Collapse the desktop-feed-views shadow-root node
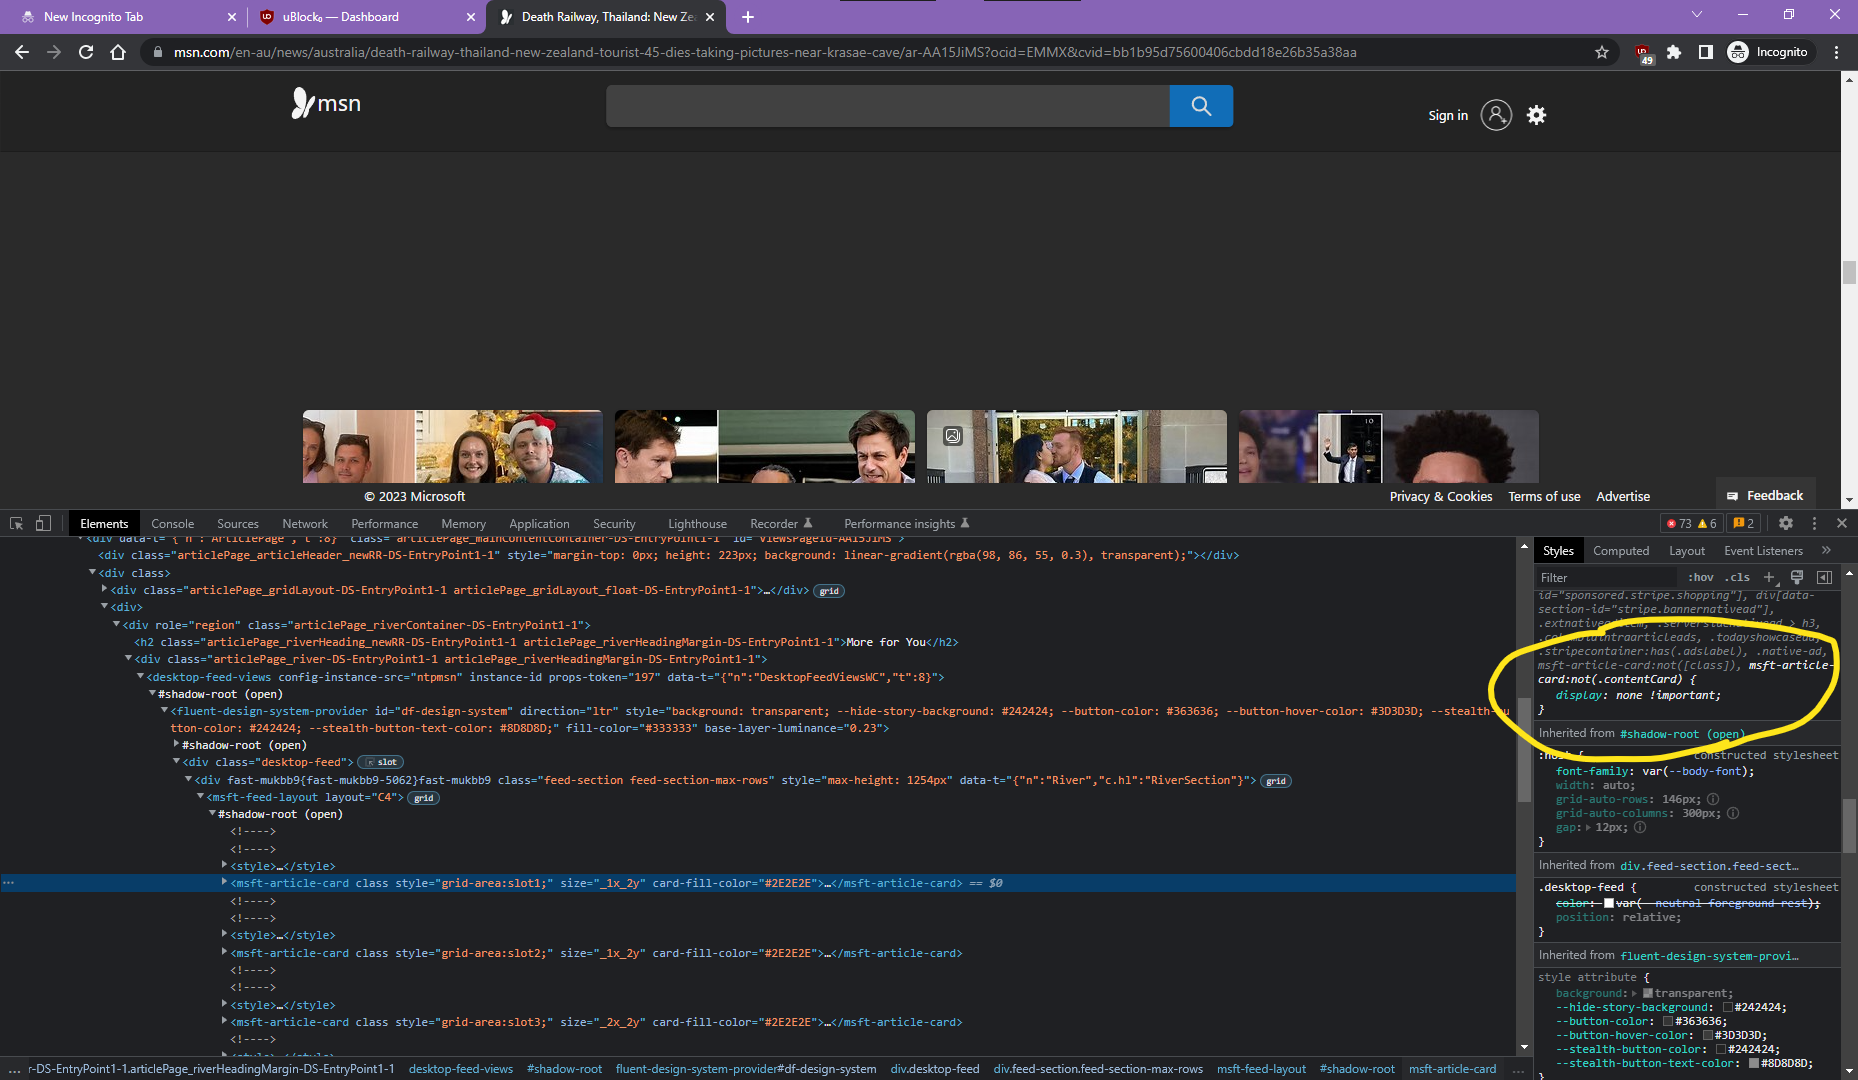1858x1080 pixels. pyautogui.click(x=152, y=693)
